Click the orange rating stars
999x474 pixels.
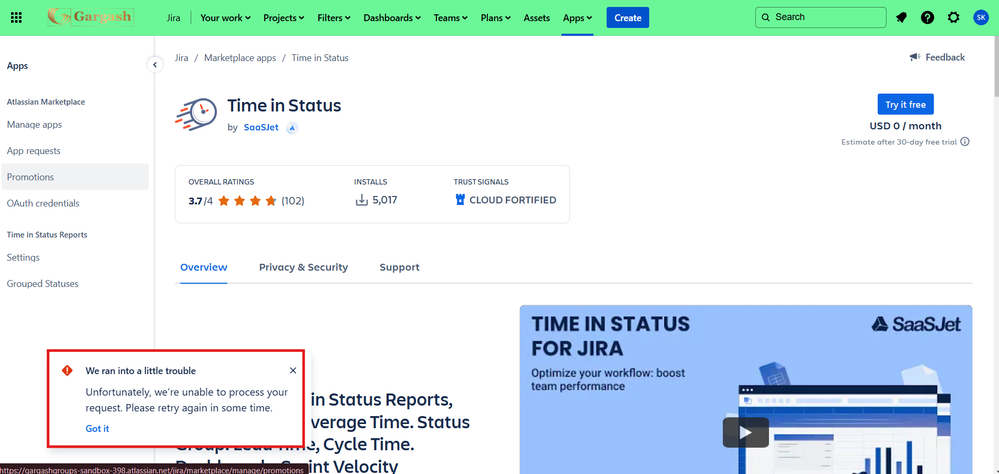pos(247,201)
